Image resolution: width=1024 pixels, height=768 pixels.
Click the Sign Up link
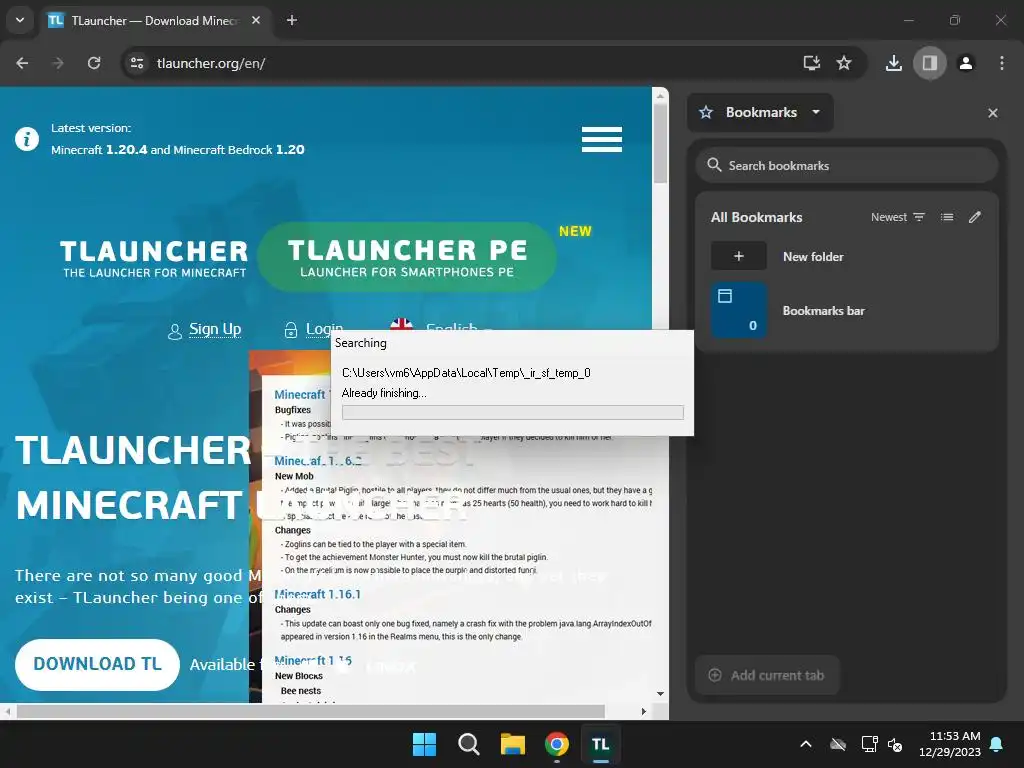[215, 329]
